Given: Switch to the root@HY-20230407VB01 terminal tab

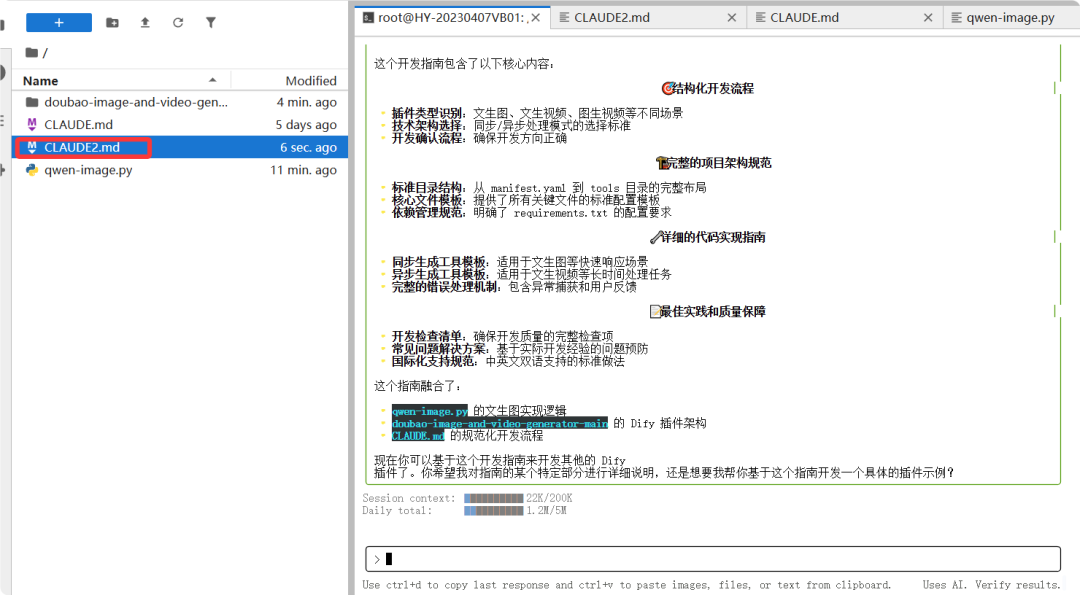Looking at the screenshot, I should (x=451, y=17).
